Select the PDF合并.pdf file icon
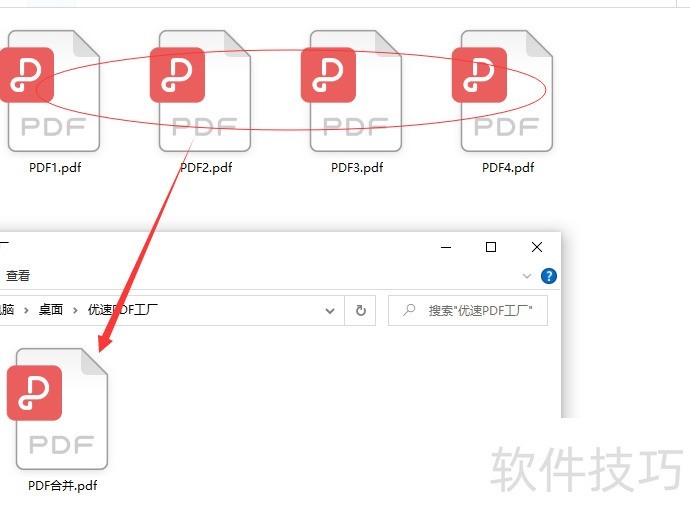690x521 pixels. (x=57, y=409)
